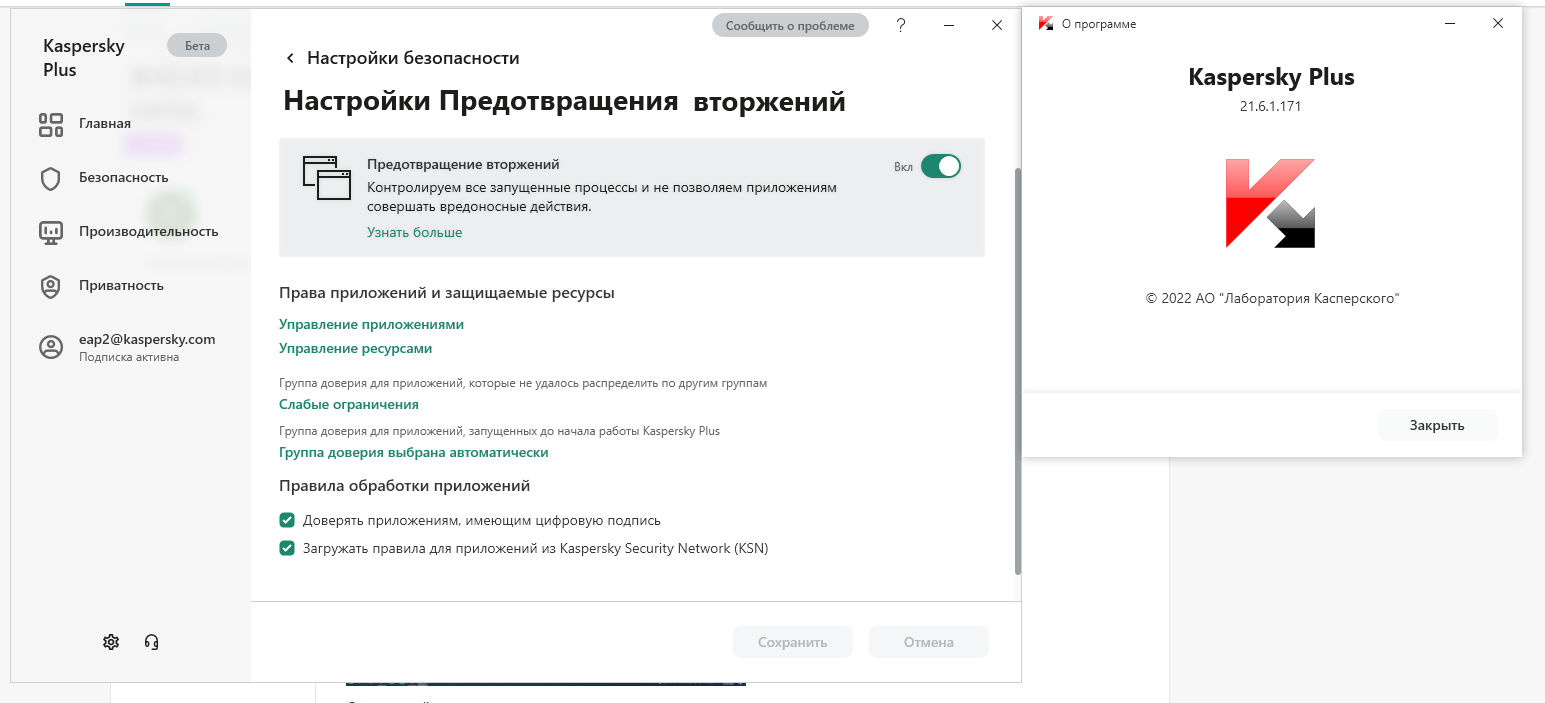Click the Отмена button
This screenshot has height=703, width=1545.
tap(929, 642)
